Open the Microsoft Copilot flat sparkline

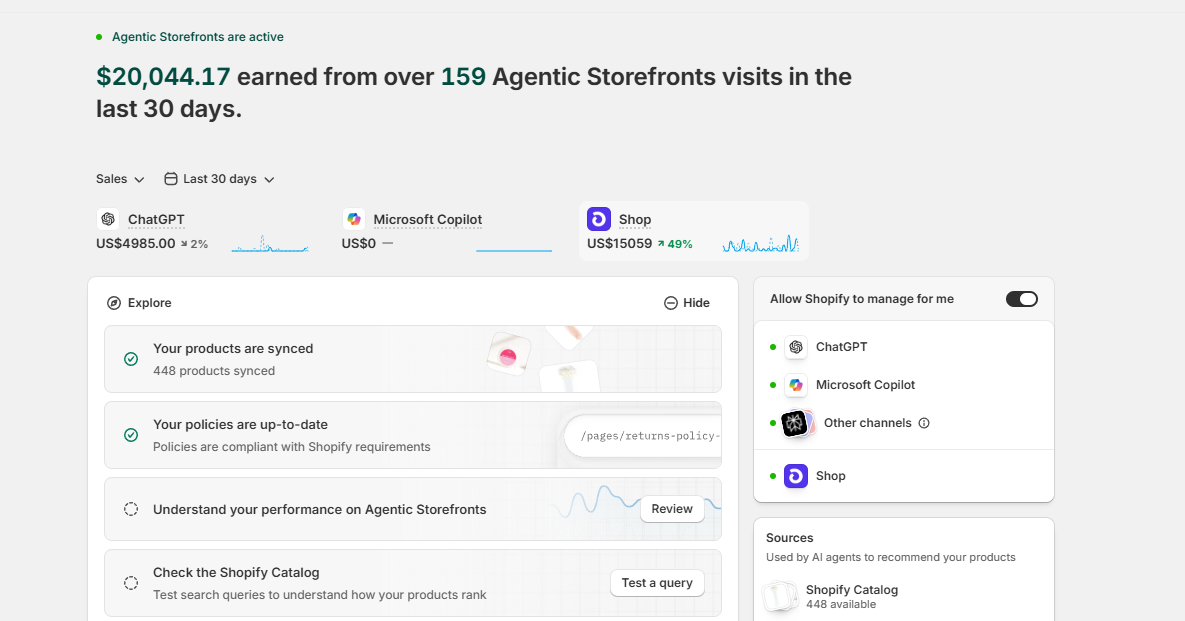(514, 249)
